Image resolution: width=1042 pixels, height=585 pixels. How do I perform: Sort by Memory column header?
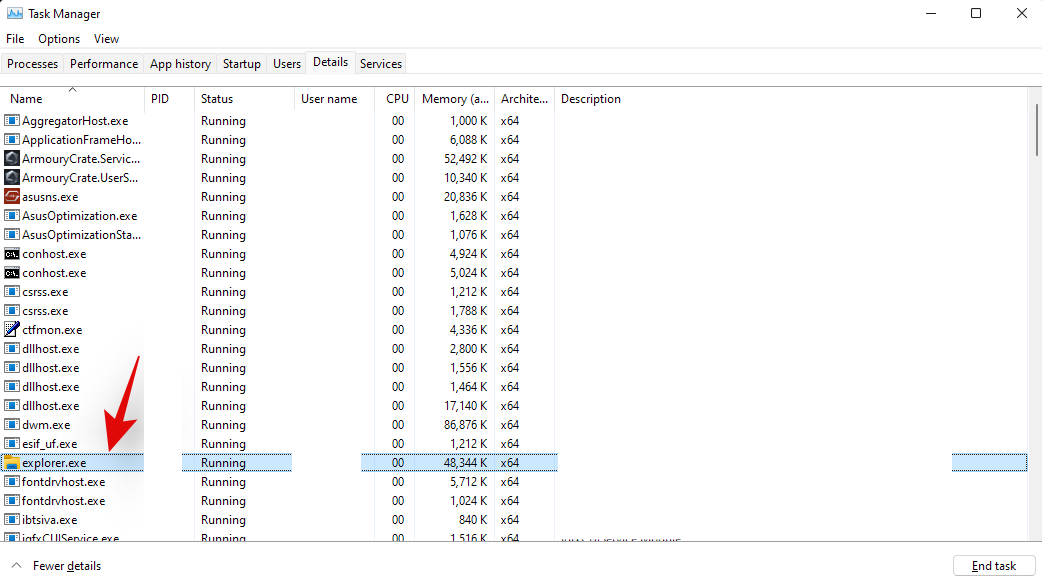tap(454, 99)
